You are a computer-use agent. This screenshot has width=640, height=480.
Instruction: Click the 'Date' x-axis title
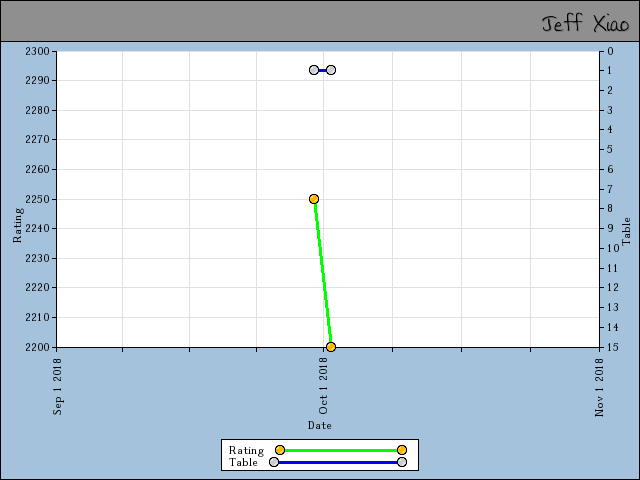pos(319,425)
